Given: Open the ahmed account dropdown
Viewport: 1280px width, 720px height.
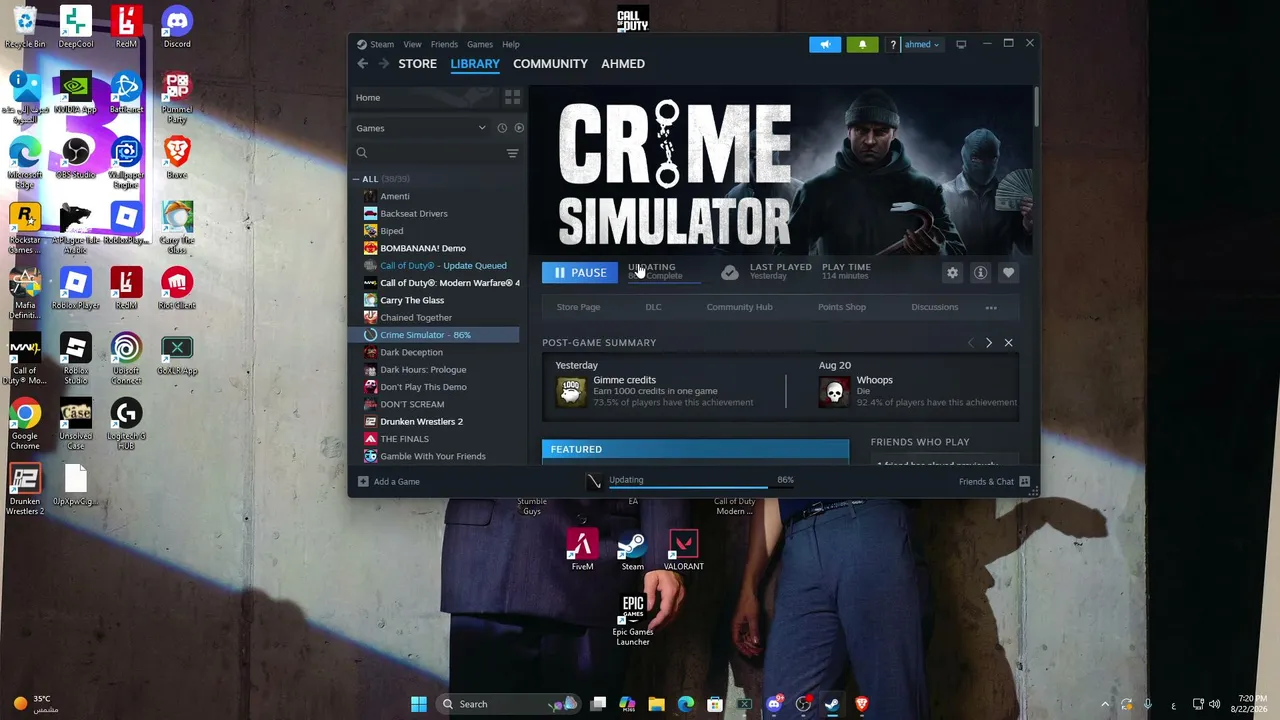Looking at the screenshot, I should point(921,44).
